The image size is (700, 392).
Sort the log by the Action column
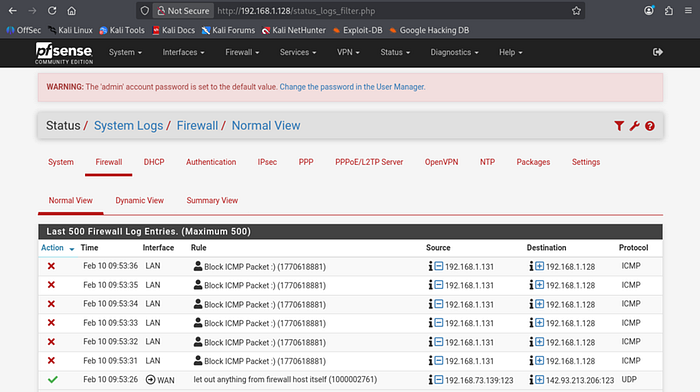click(x=58, y=248)
